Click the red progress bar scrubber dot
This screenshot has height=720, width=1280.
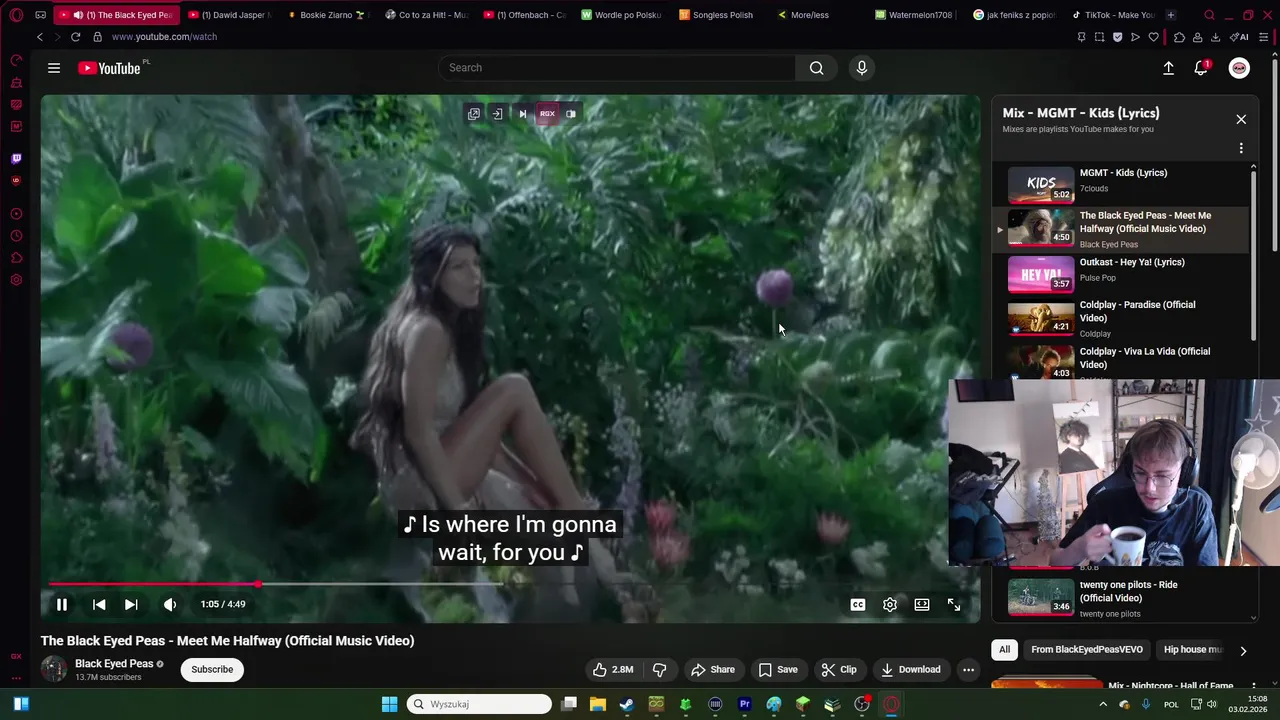coord(258,584)
